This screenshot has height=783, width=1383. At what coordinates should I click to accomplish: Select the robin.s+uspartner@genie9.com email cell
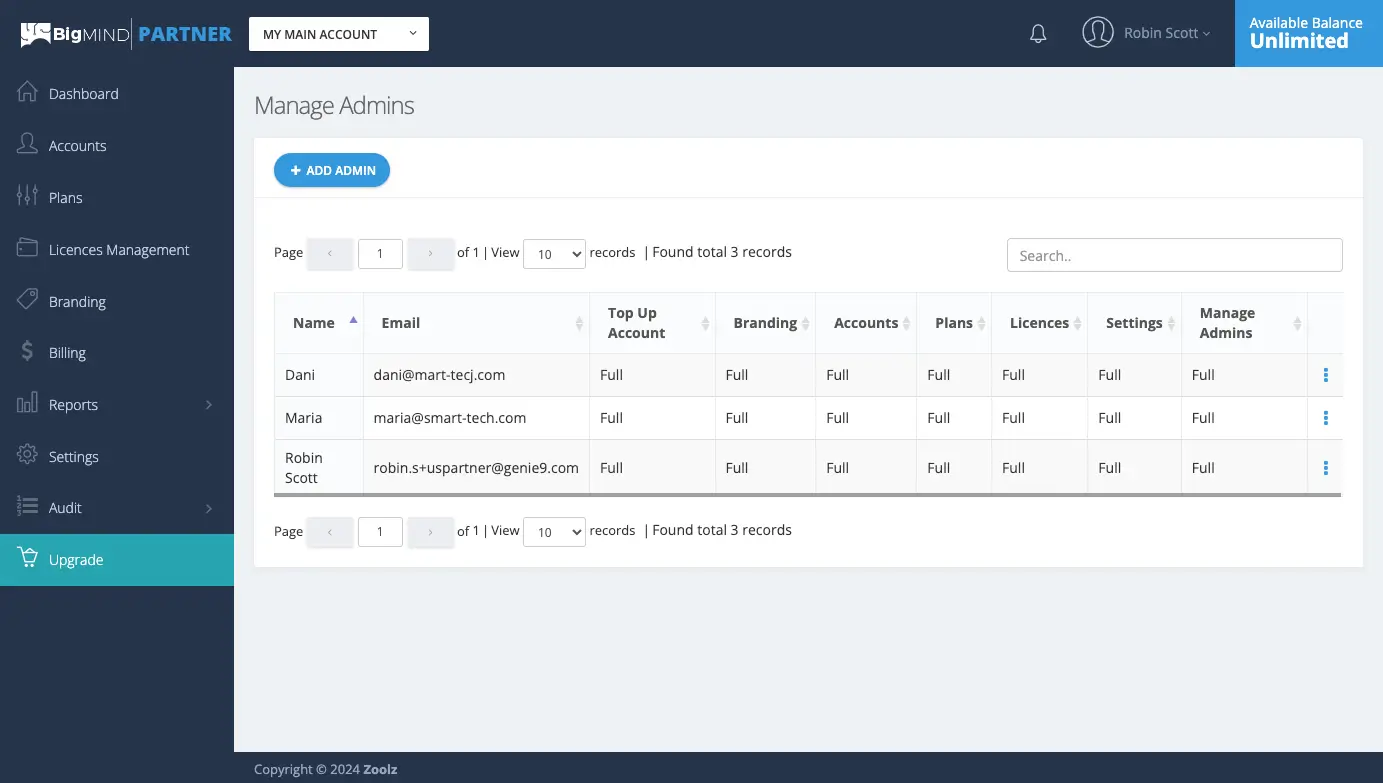click(x=476, y=468)
